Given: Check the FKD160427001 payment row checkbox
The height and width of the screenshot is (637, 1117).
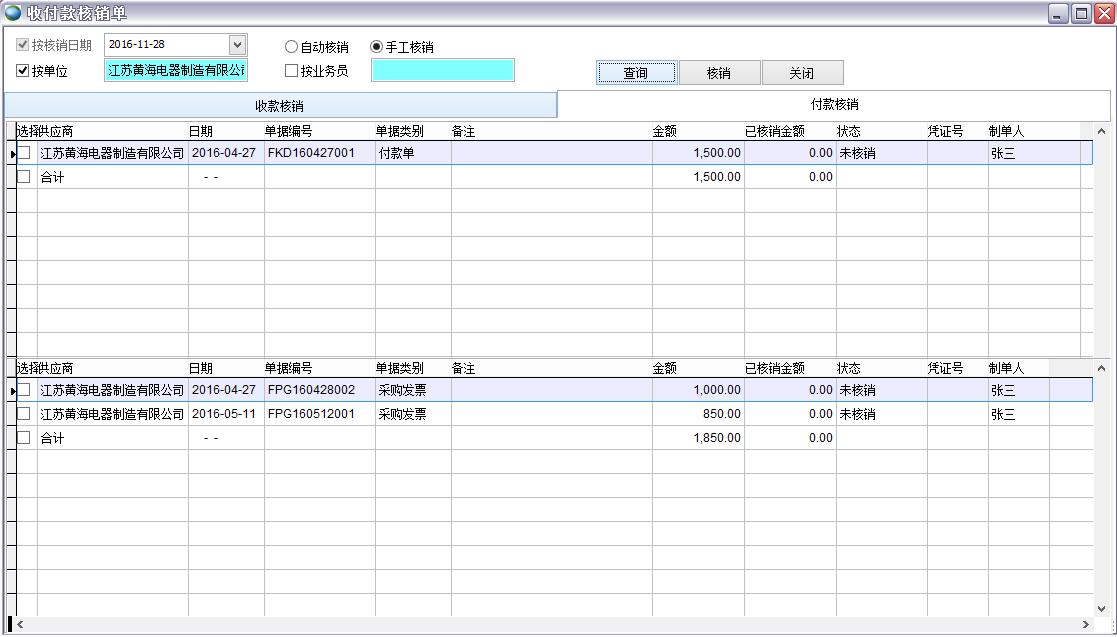Looking at the screenshot, I should pos(22,152).
